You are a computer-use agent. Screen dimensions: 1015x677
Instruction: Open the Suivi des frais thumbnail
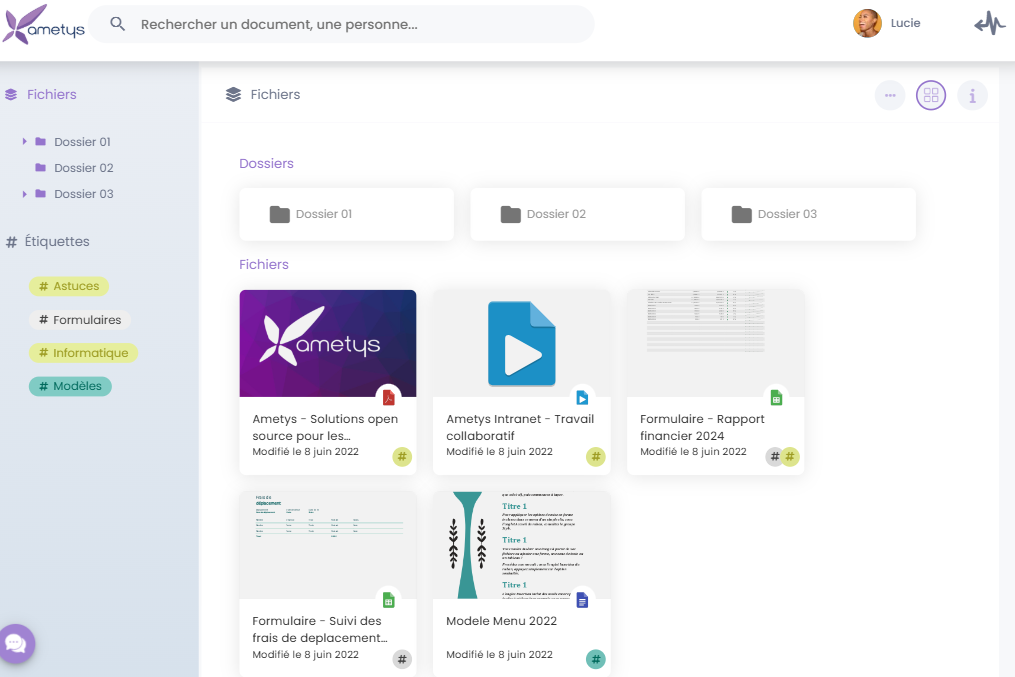pos(328,545)
